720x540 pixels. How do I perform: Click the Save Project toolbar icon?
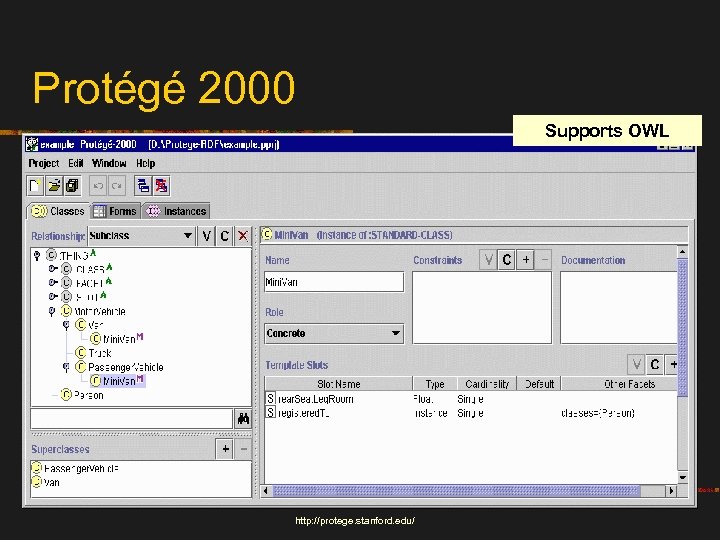(73, 186)
